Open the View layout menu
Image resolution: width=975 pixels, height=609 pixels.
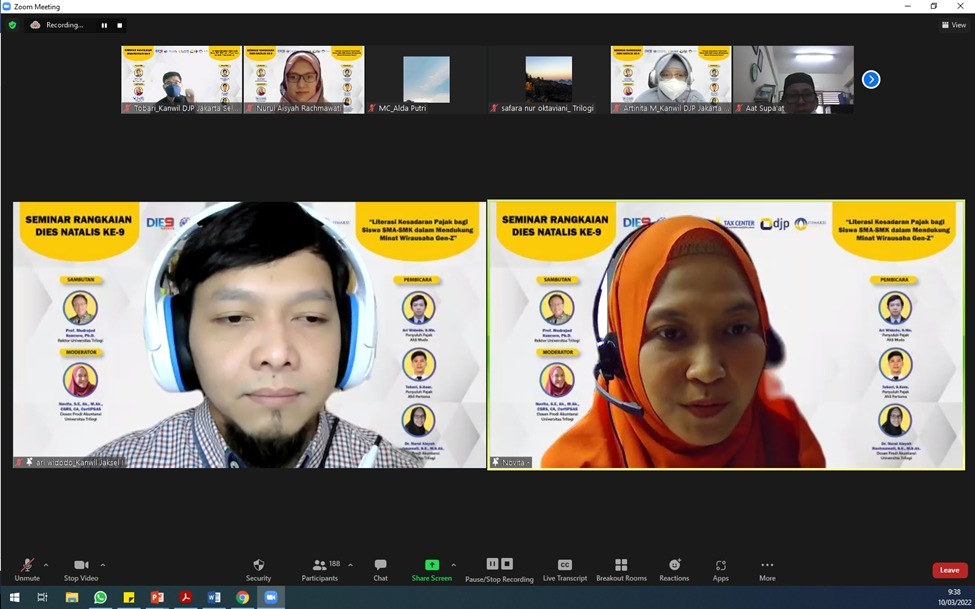953,25
